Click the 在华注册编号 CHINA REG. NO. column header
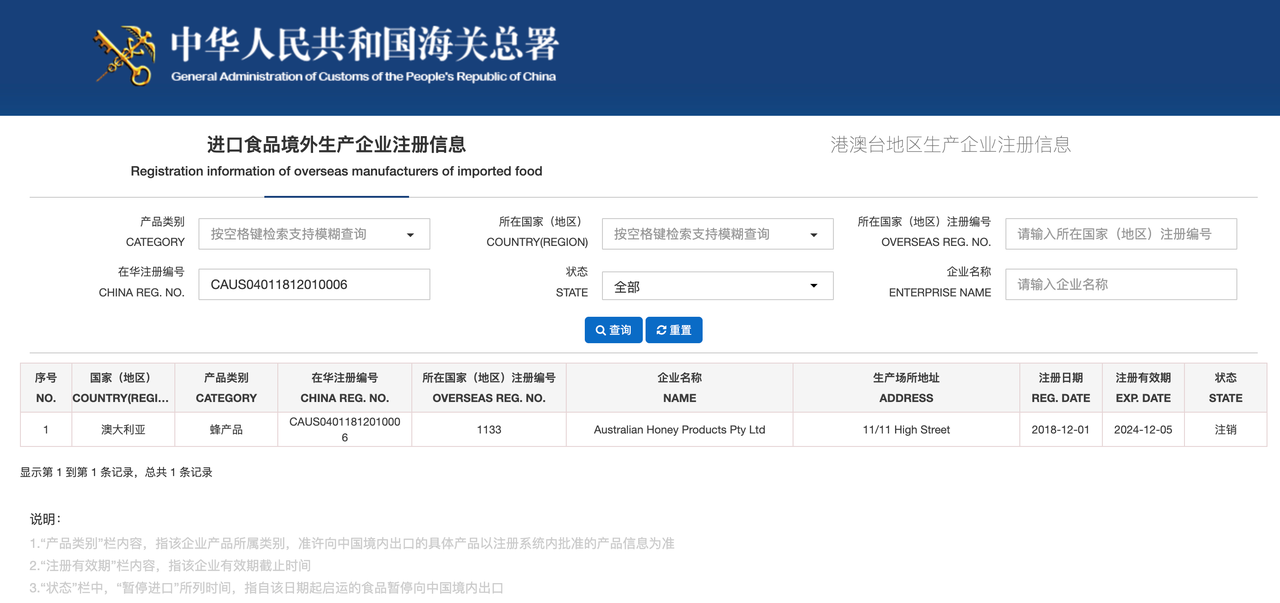The width and height of the screenshot is (1280, 603). 345,388
